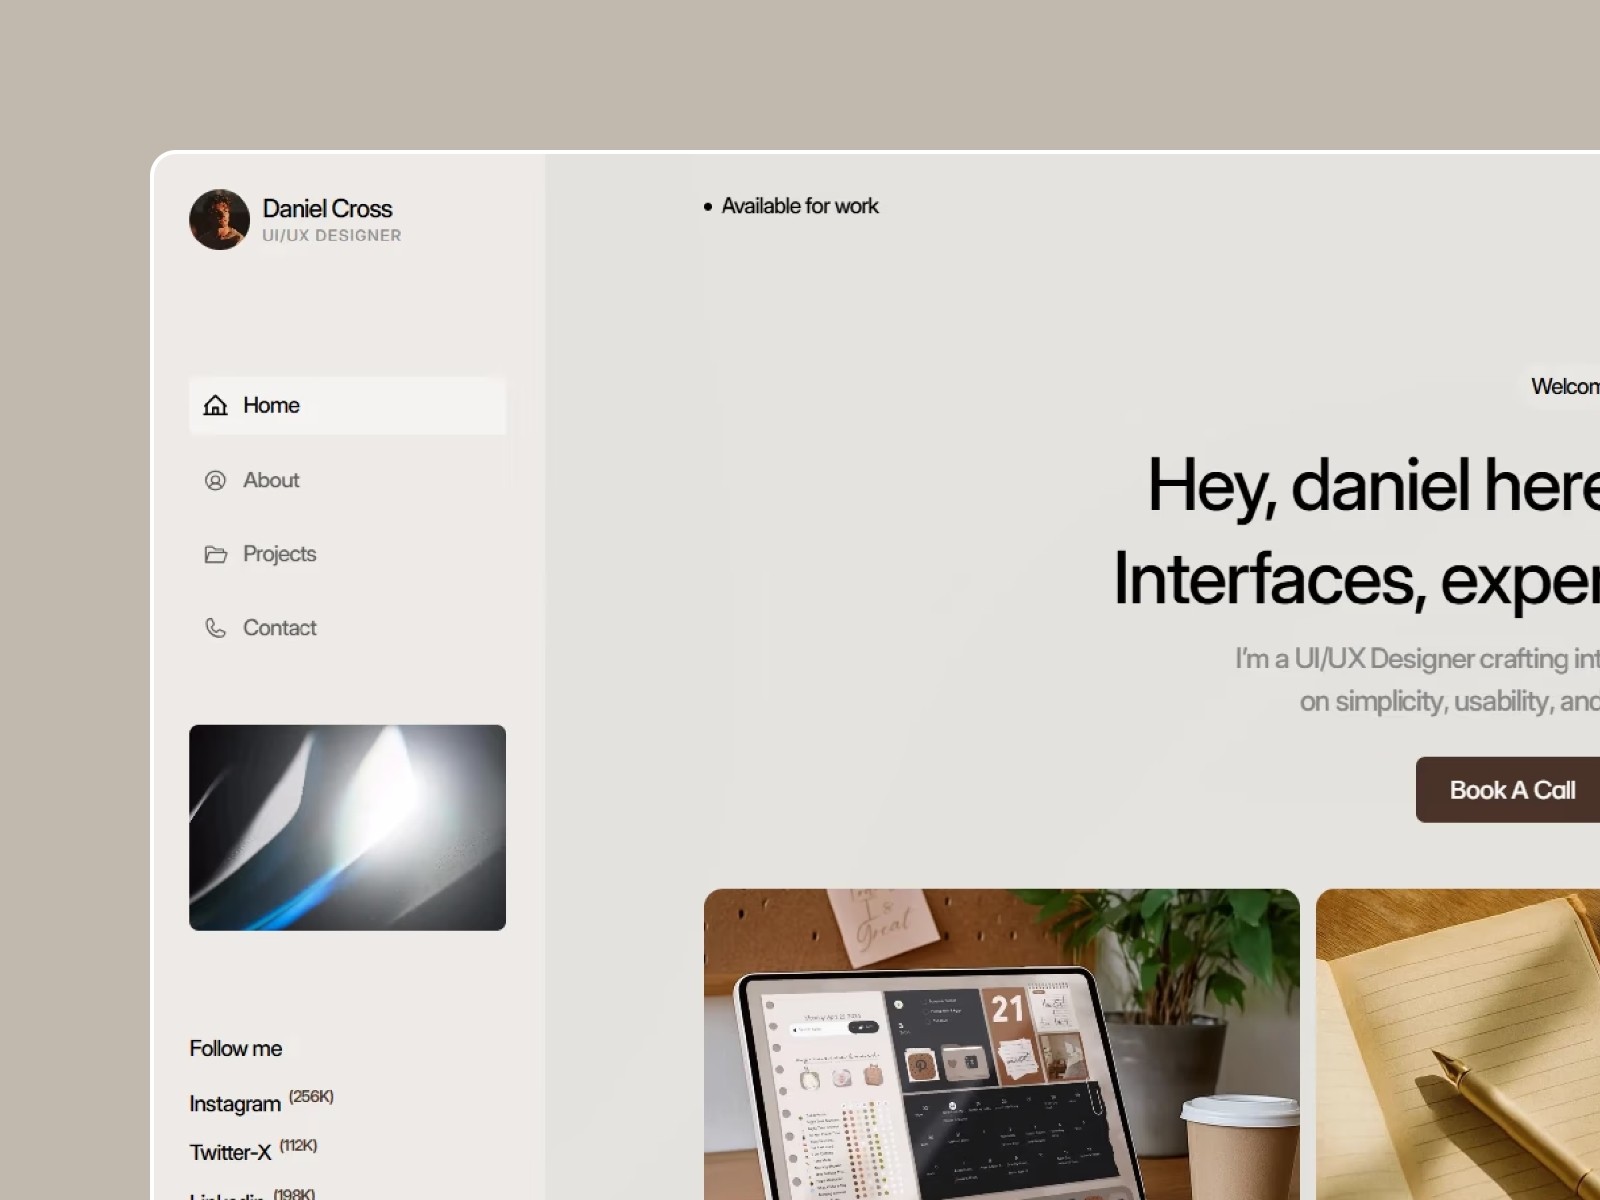Select the Contact item in the sidebar
1600x1200 pixels.
point(279,628)
